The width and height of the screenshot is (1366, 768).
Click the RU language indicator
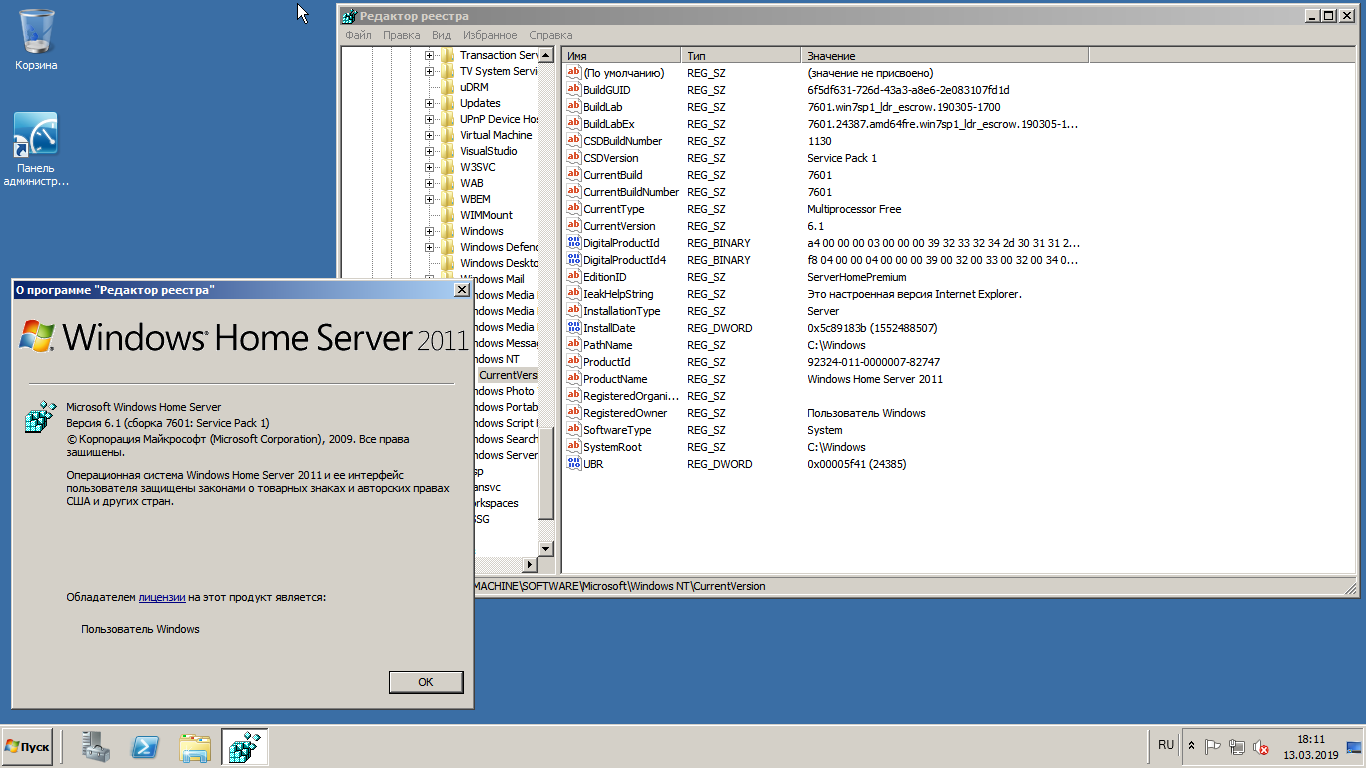tap(1166, 745)
